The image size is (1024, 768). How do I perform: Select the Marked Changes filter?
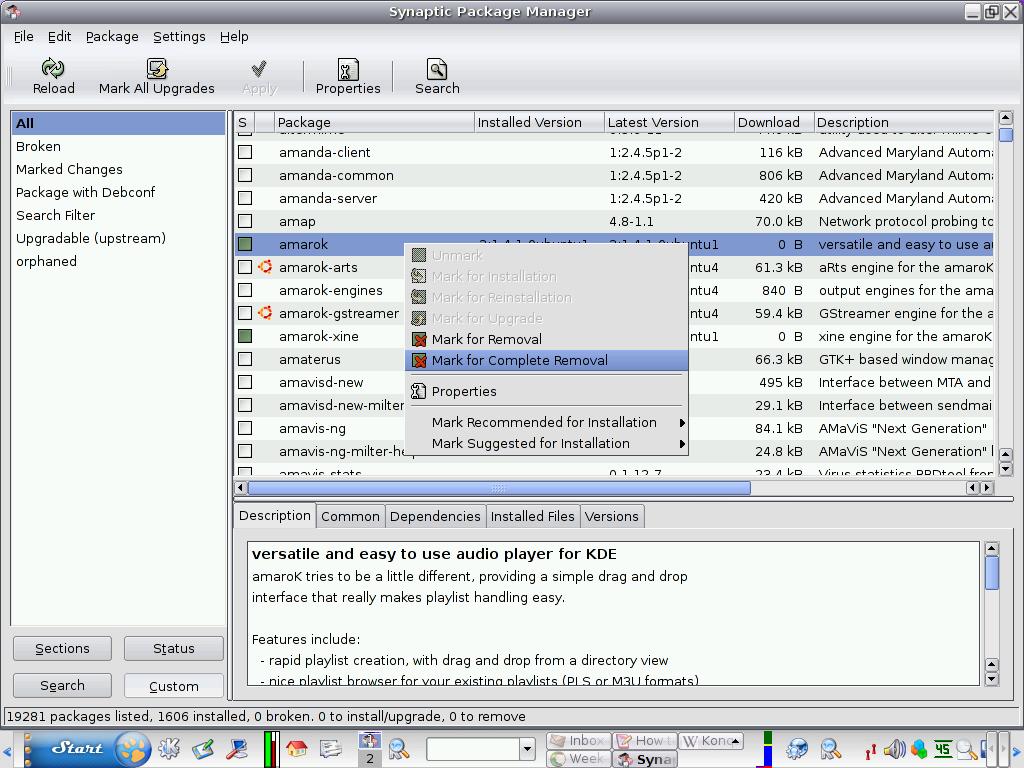pos(118,169)
